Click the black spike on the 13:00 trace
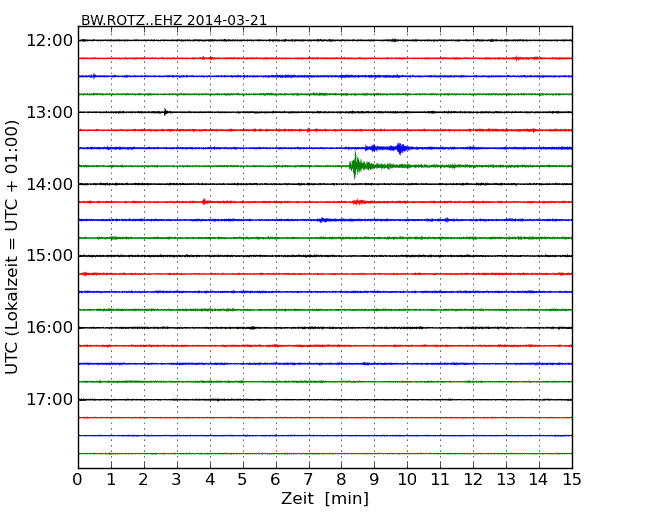This screenshot has width=650, height=520. [165, 112]
